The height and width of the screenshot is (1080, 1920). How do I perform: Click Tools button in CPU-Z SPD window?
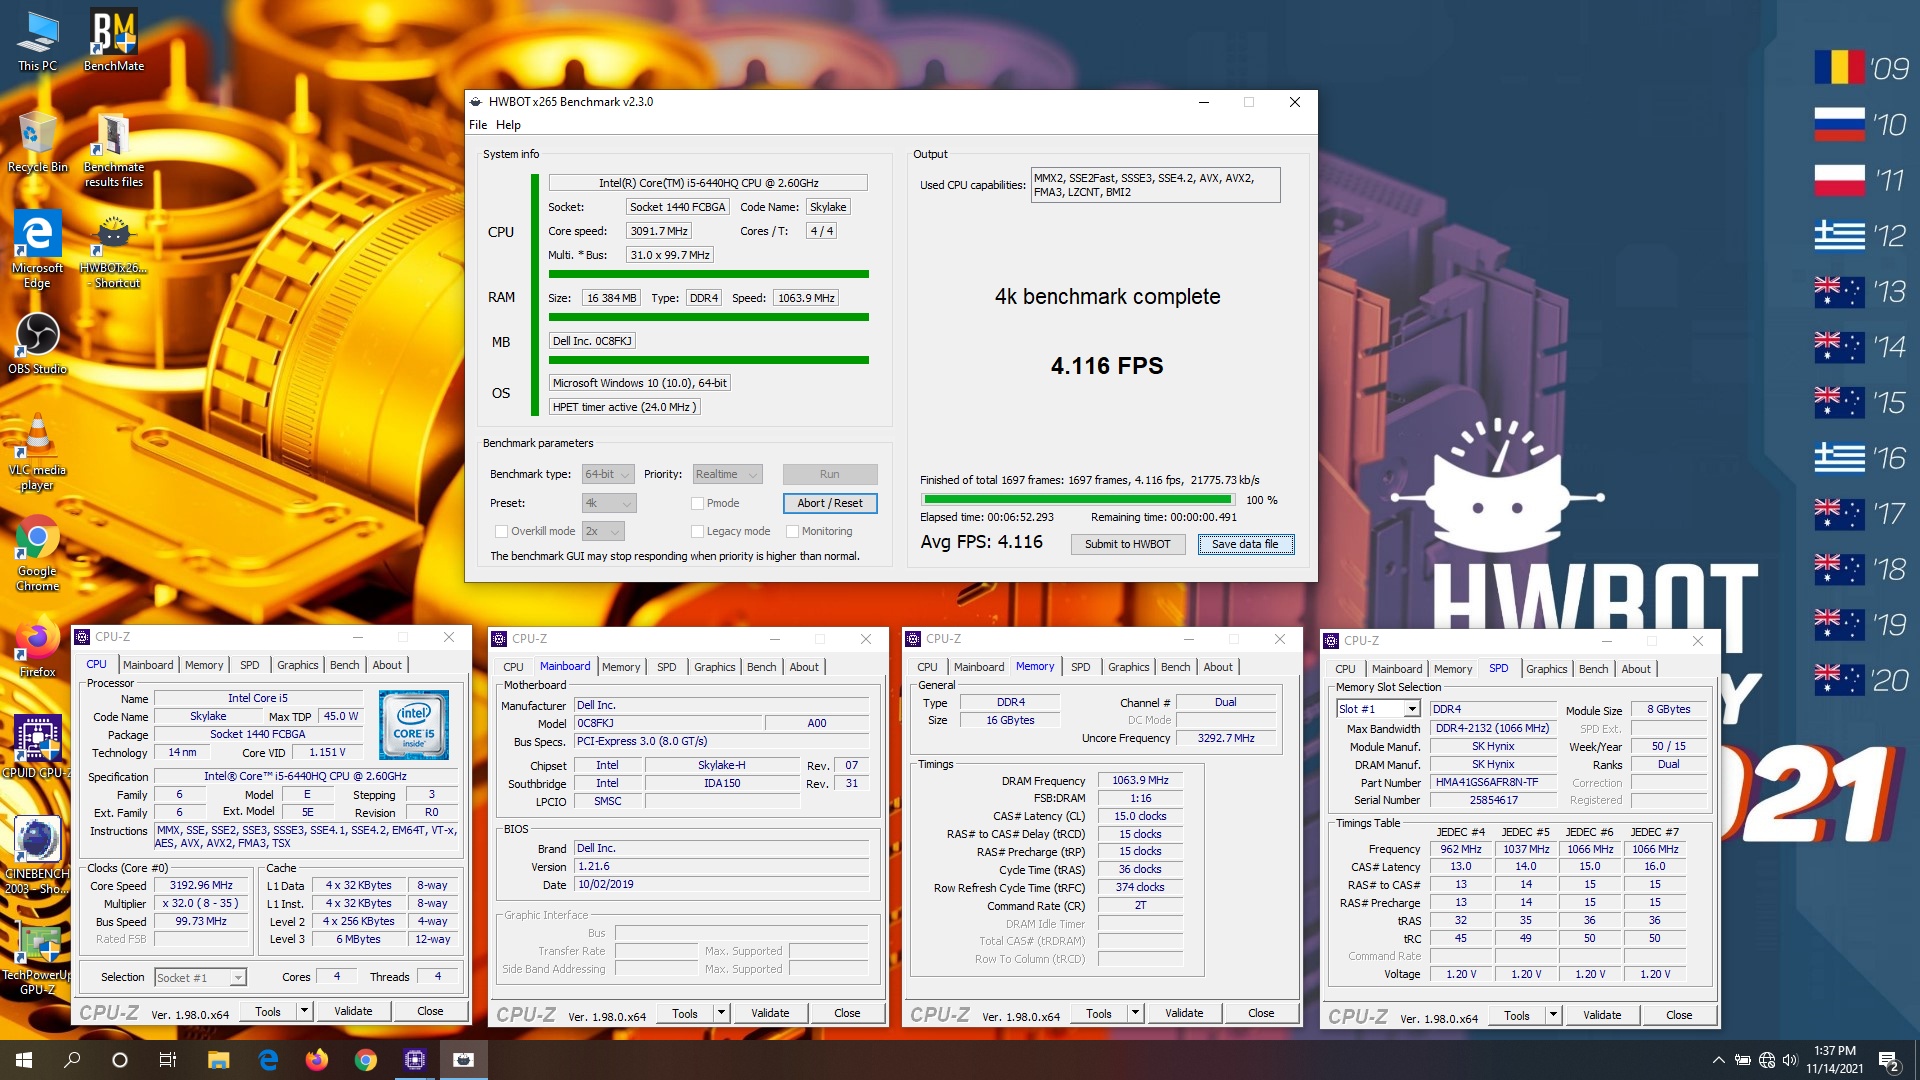1517,1015
